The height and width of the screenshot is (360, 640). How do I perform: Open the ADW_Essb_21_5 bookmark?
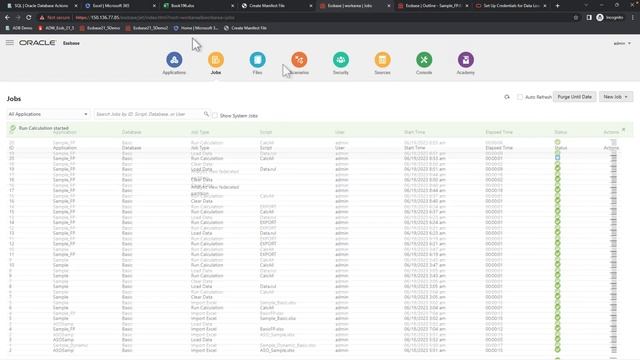56,28
